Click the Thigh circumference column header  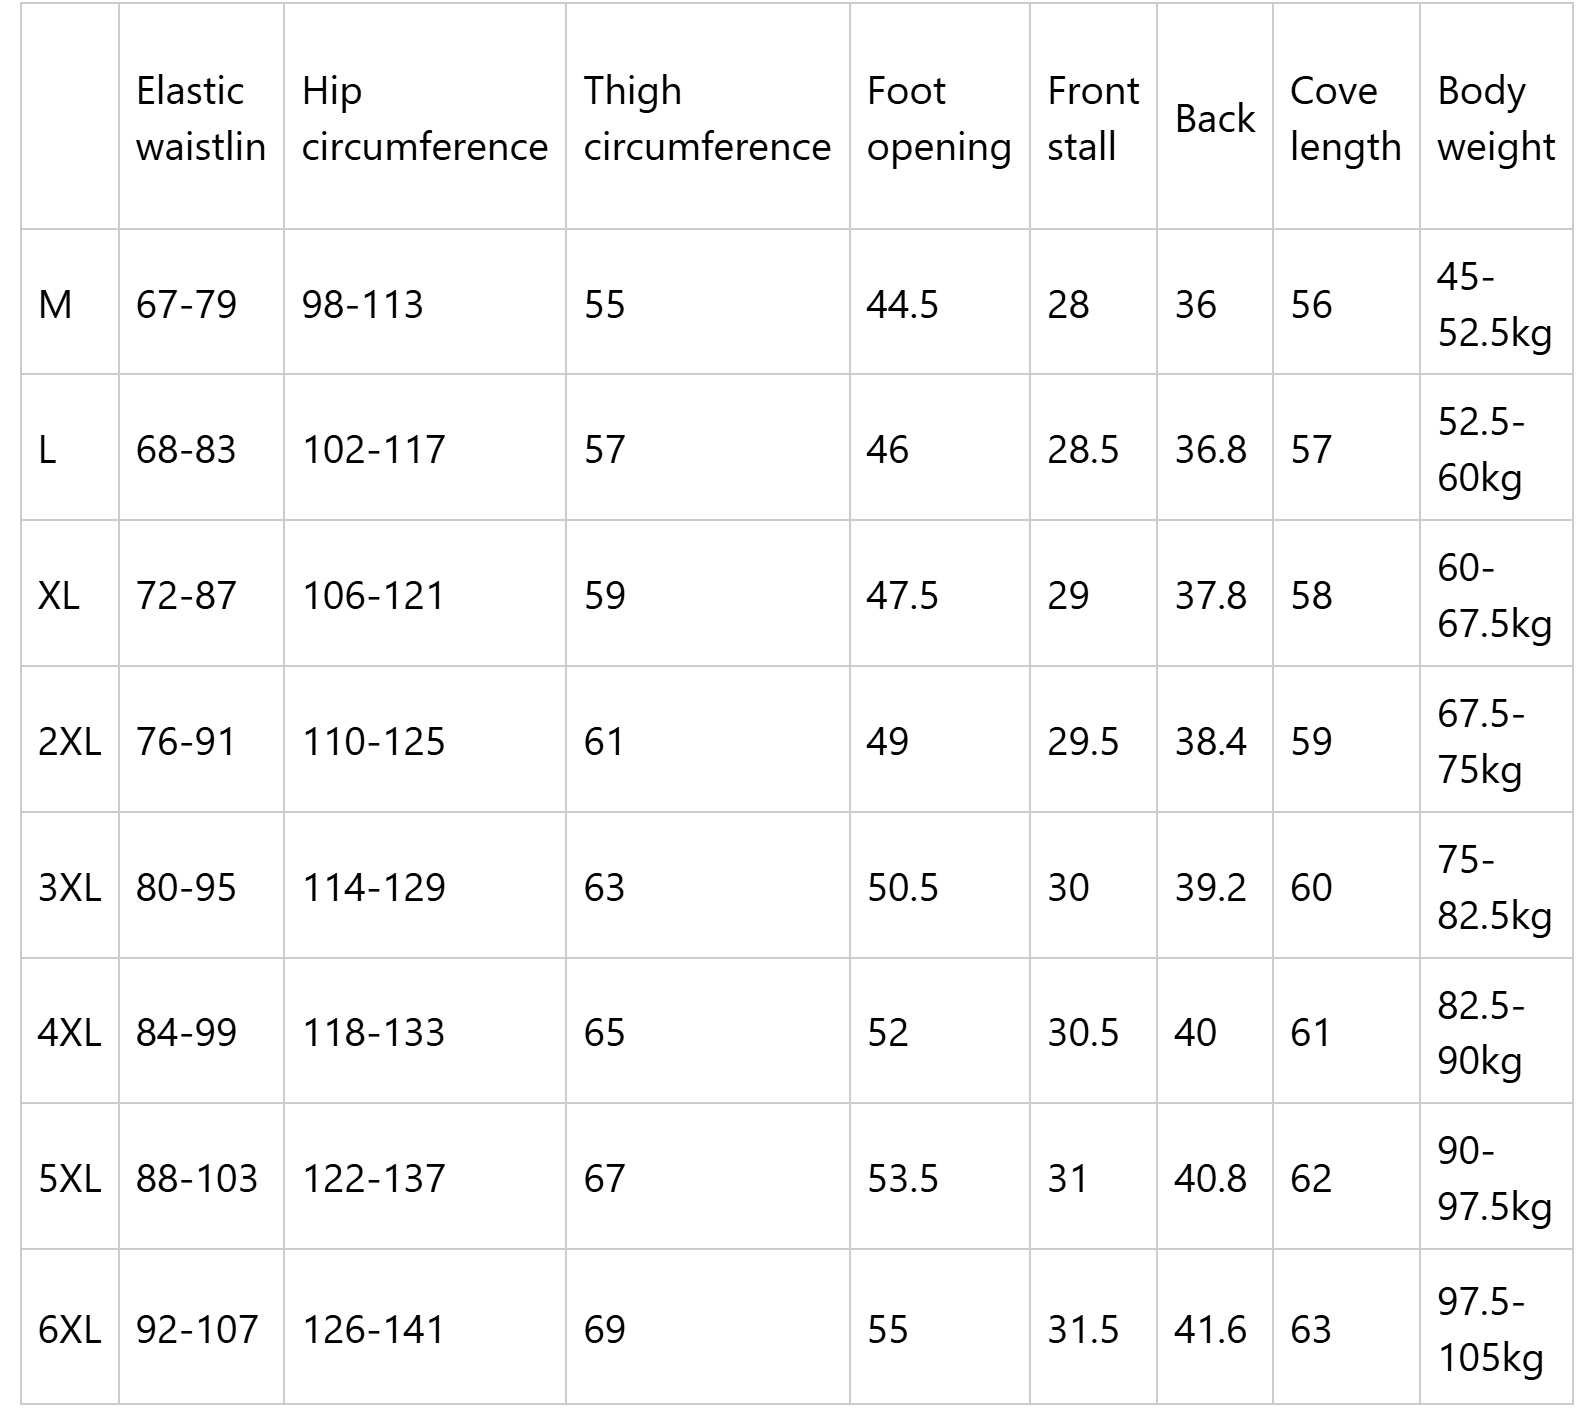coord(707,118)
